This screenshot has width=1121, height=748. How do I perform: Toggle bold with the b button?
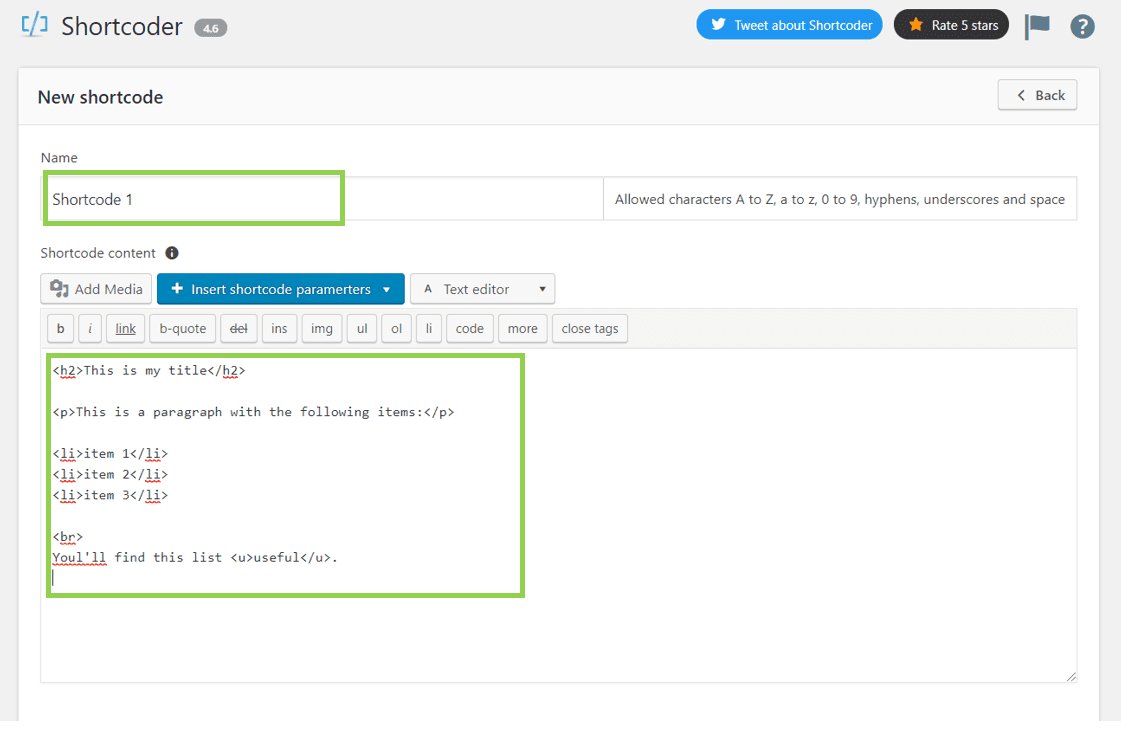click(60, 328)
